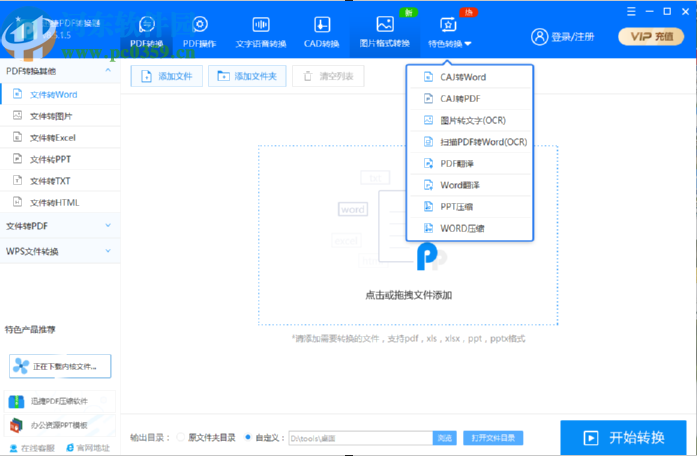This screenshot has height=456, width=697.
Task: Choose PDF翻译 from dropdown
Action: click(x=470, y=164)
